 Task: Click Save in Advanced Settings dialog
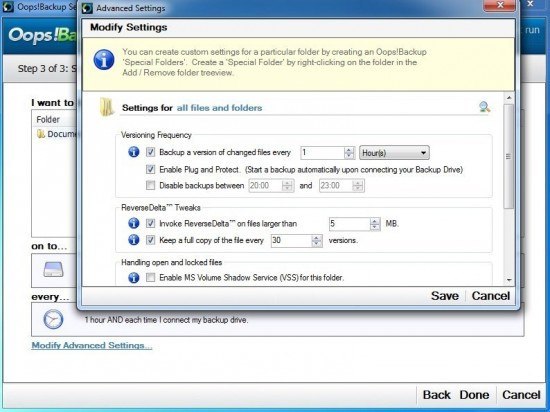click(x=445, y=296)
